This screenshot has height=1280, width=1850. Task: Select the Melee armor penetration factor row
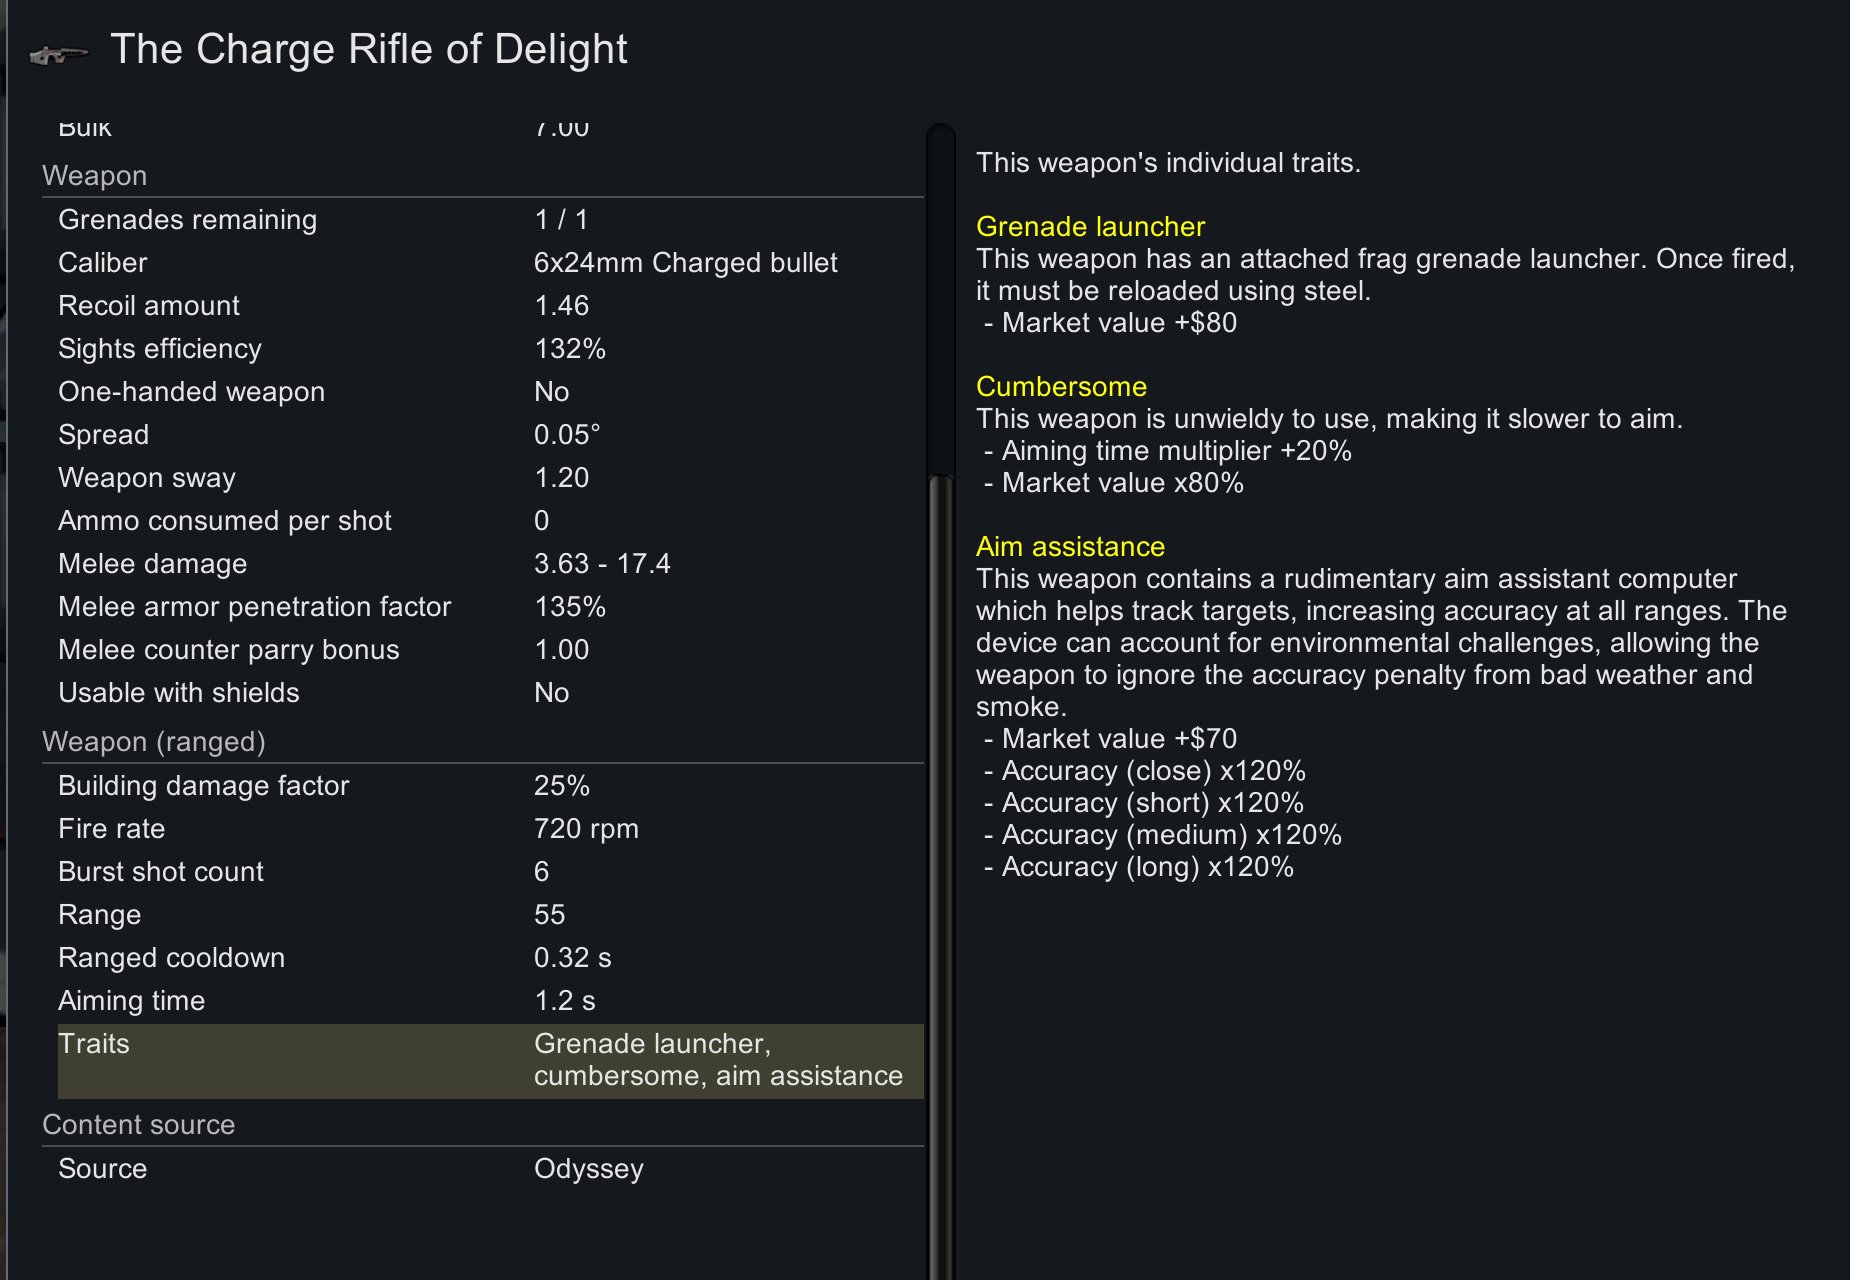point(491,607)
